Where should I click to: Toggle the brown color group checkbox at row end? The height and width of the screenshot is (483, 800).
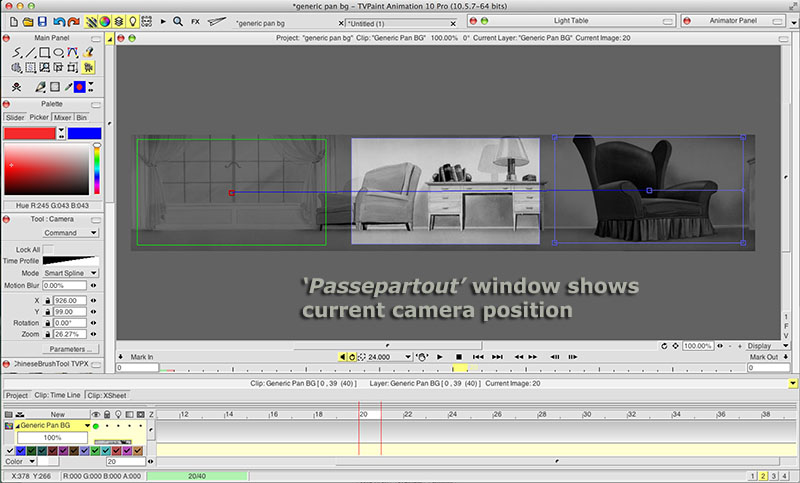138,450
